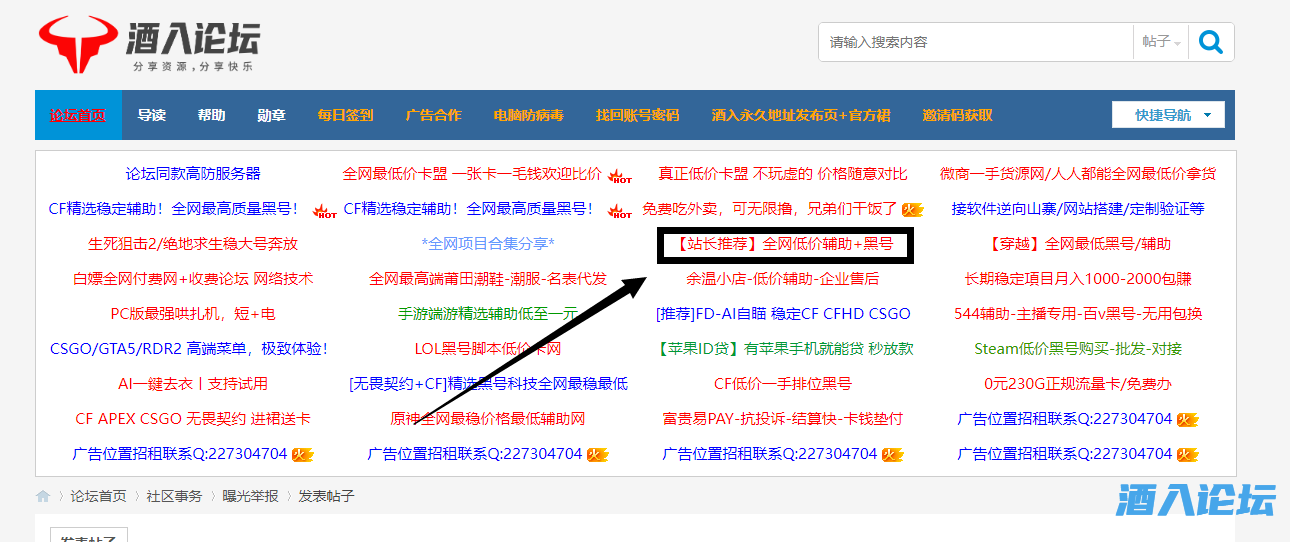Image resolution: width=1290 pixels, height=542 pixels.
Task: Open 酒入永久地址发布页+官方裙 nav item
Action: (801, 115)
